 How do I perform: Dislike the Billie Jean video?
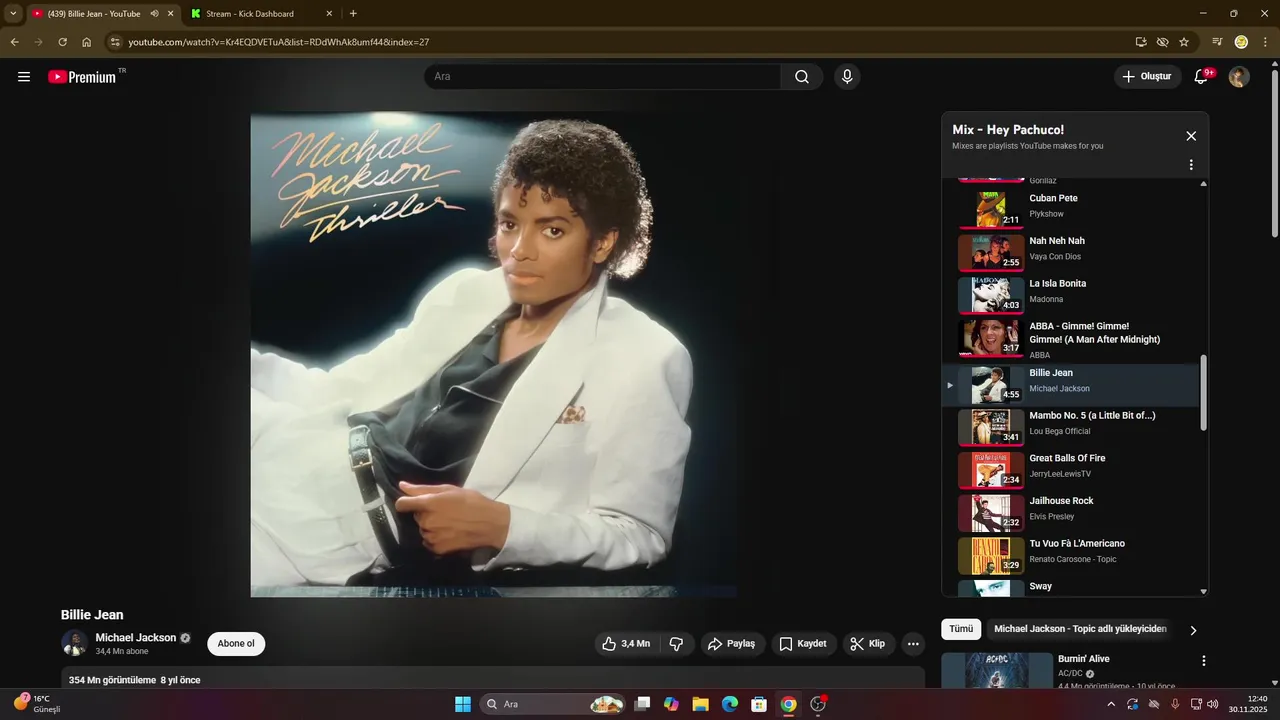(676, 644)
